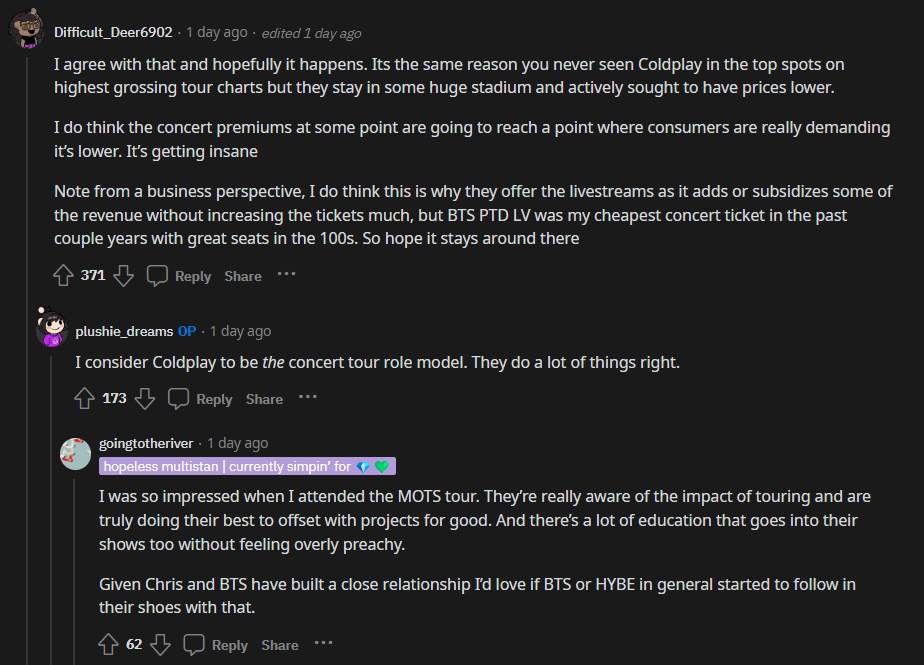924x665 pixels.
Task: Reply to goingtotheriver's comment
Action: click(x=217, y=645)
